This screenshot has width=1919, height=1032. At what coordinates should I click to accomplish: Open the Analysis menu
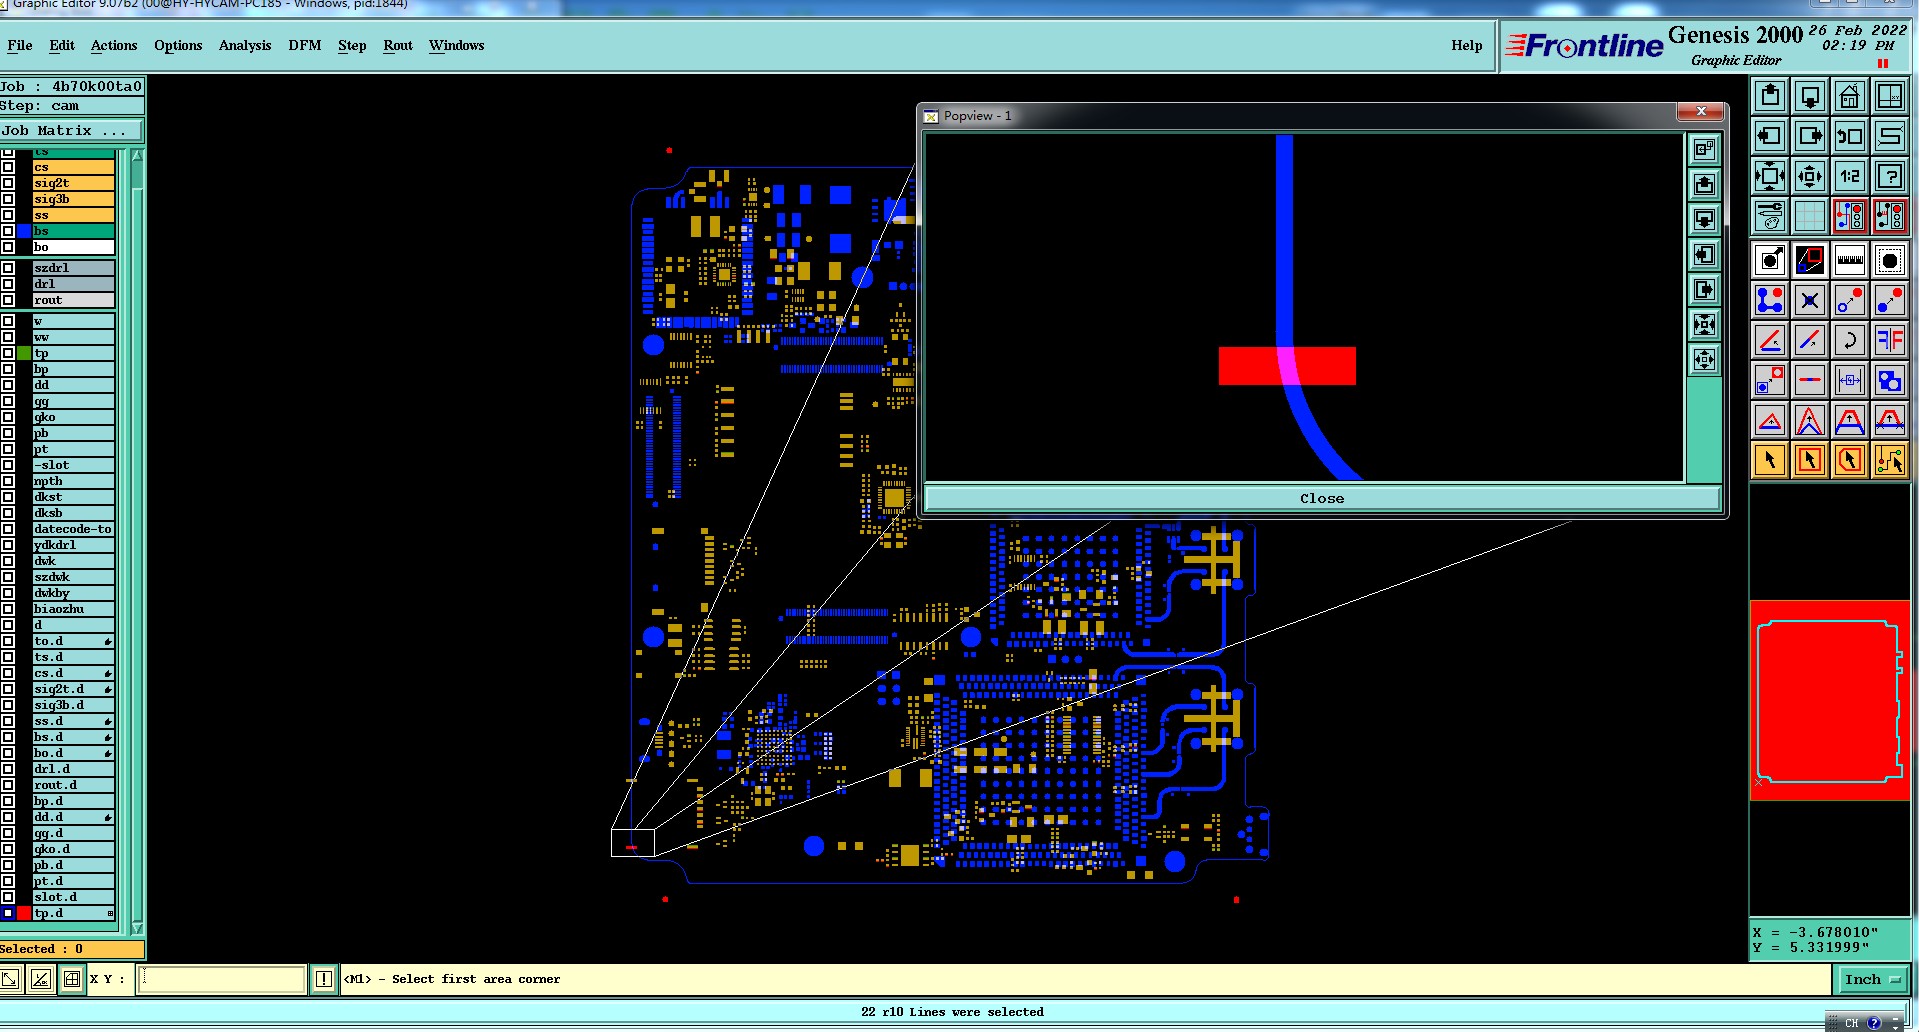245,45
